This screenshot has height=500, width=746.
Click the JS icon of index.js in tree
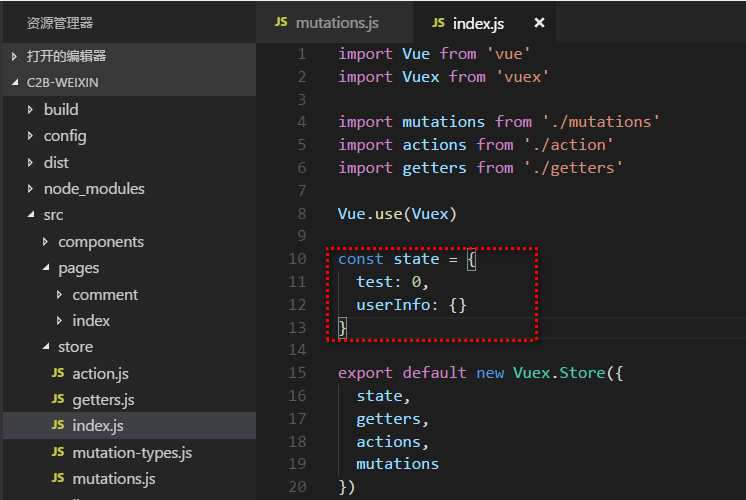(x=58, y=425)
